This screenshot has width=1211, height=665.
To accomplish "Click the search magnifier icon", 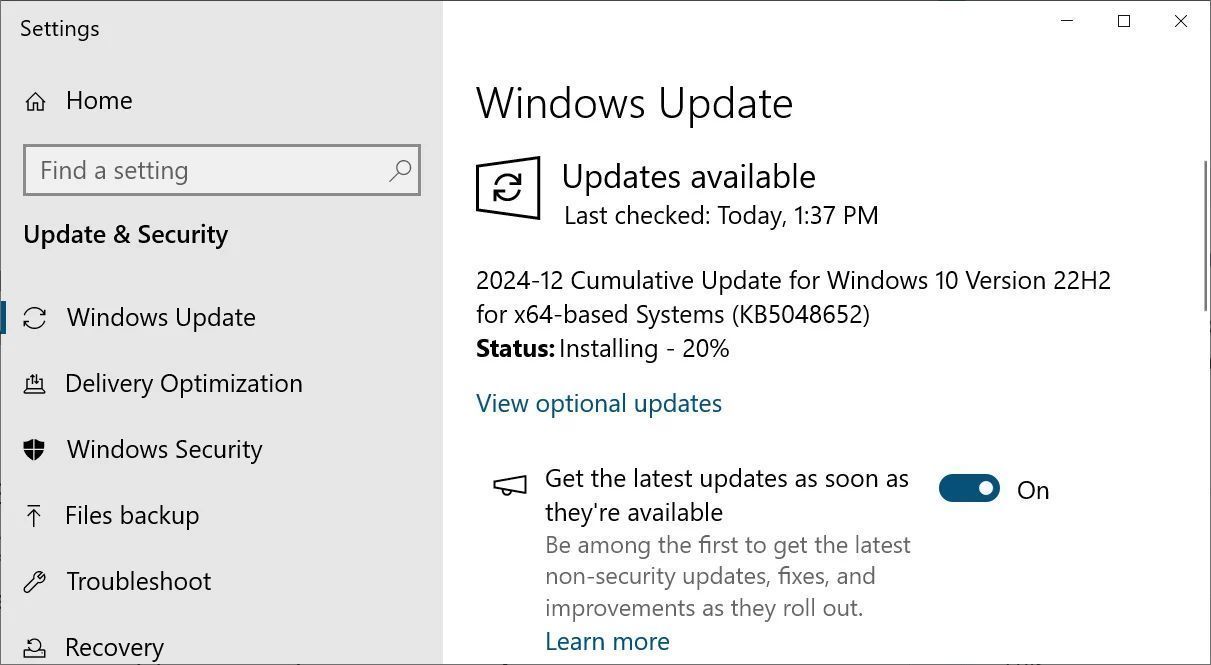I will pos(400,170).
